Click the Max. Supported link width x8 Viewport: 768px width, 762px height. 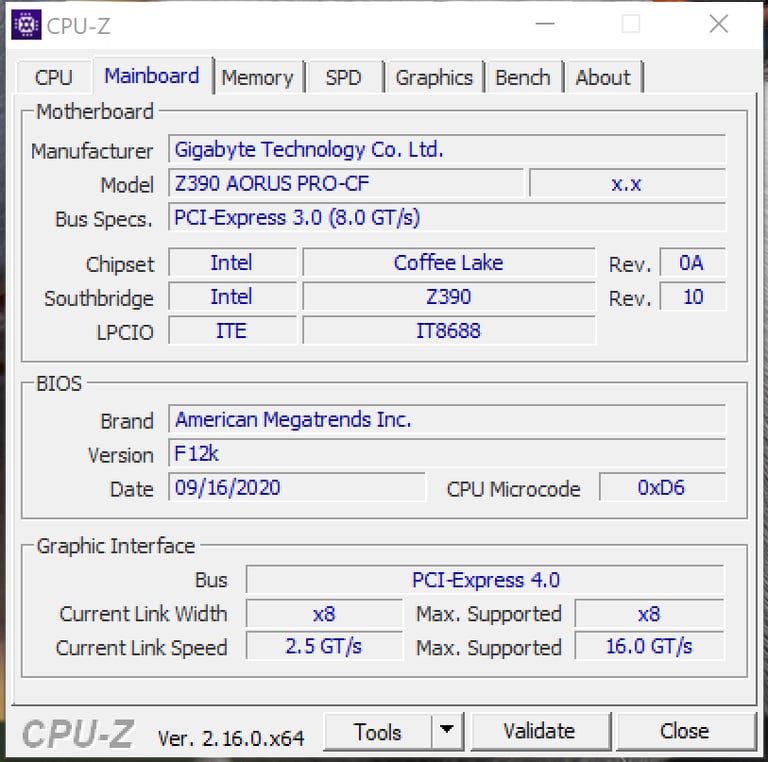(649, 613)
